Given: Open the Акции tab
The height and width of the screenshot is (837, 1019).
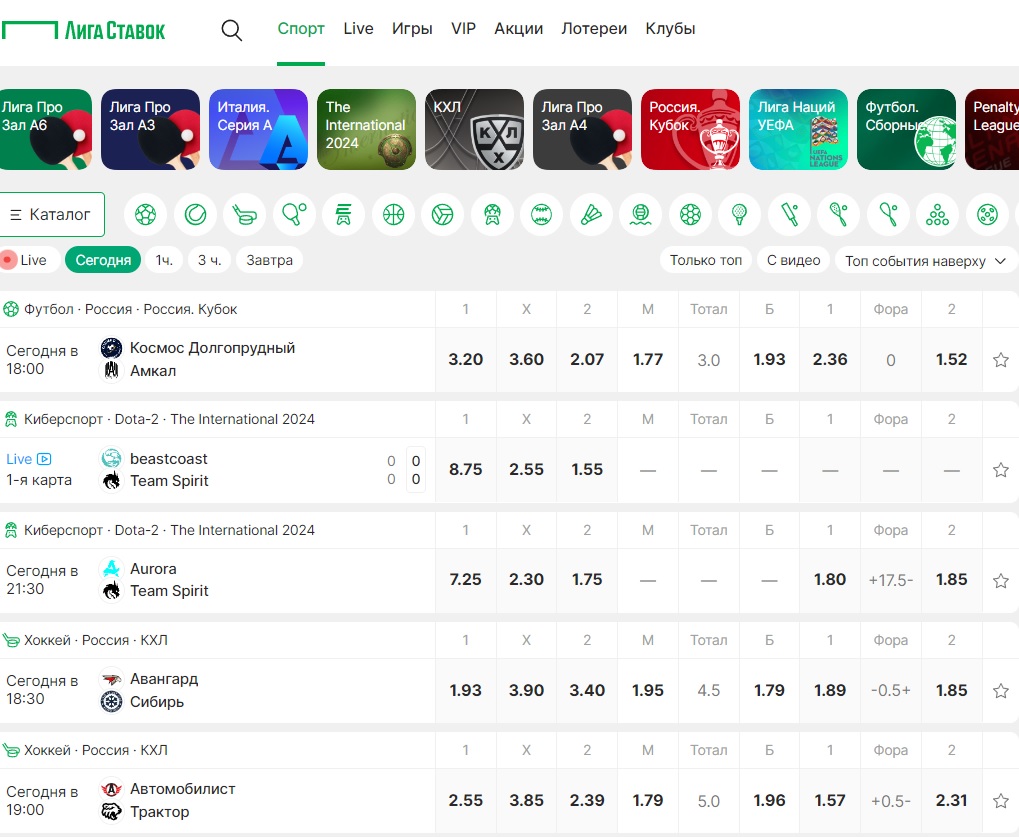Looking at the screenshot, I should (x=519, y=29).
